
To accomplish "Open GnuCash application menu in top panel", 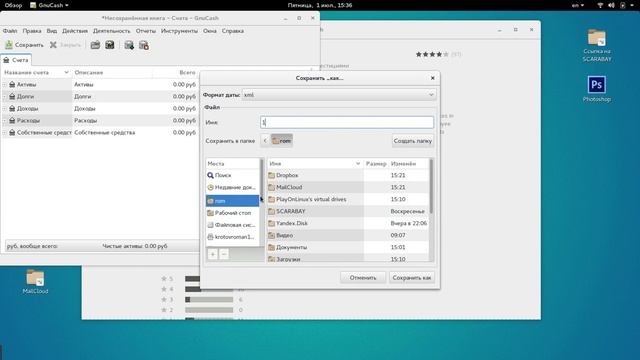I will tap(49, 5).
